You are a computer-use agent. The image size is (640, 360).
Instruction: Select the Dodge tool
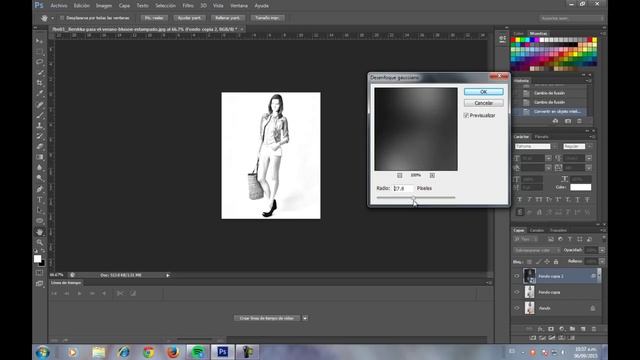40,178
